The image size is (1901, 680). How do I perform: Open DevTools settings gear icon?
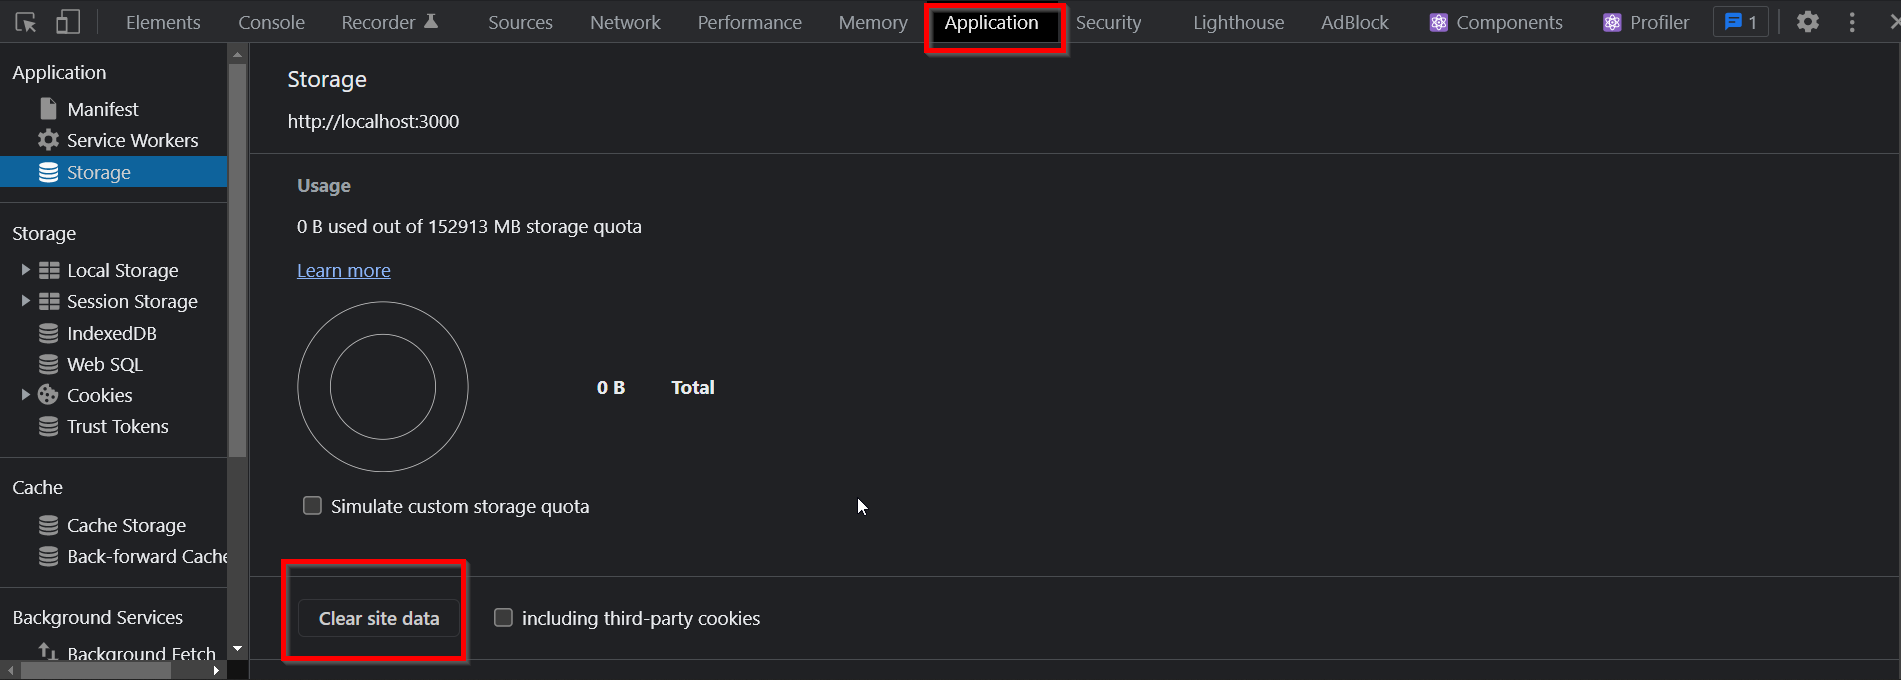point(1807,22)
